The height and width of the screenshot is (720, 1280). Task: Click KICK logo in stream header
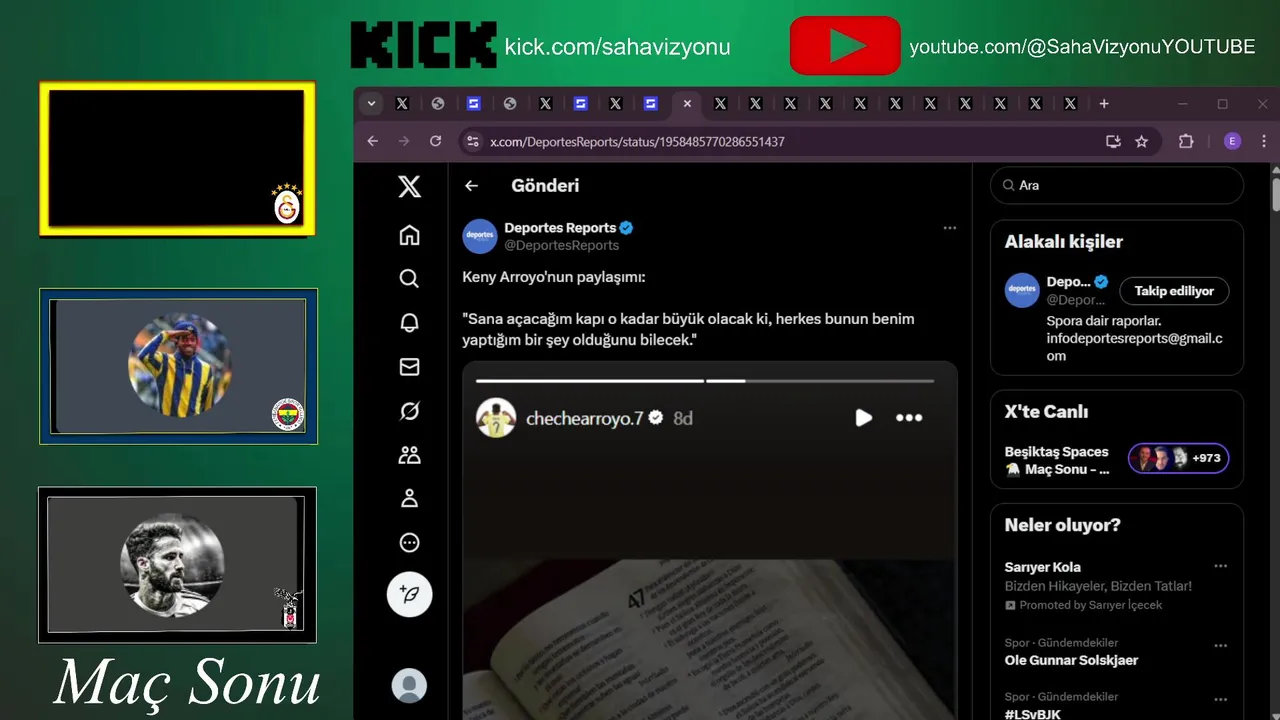[423, 46]
